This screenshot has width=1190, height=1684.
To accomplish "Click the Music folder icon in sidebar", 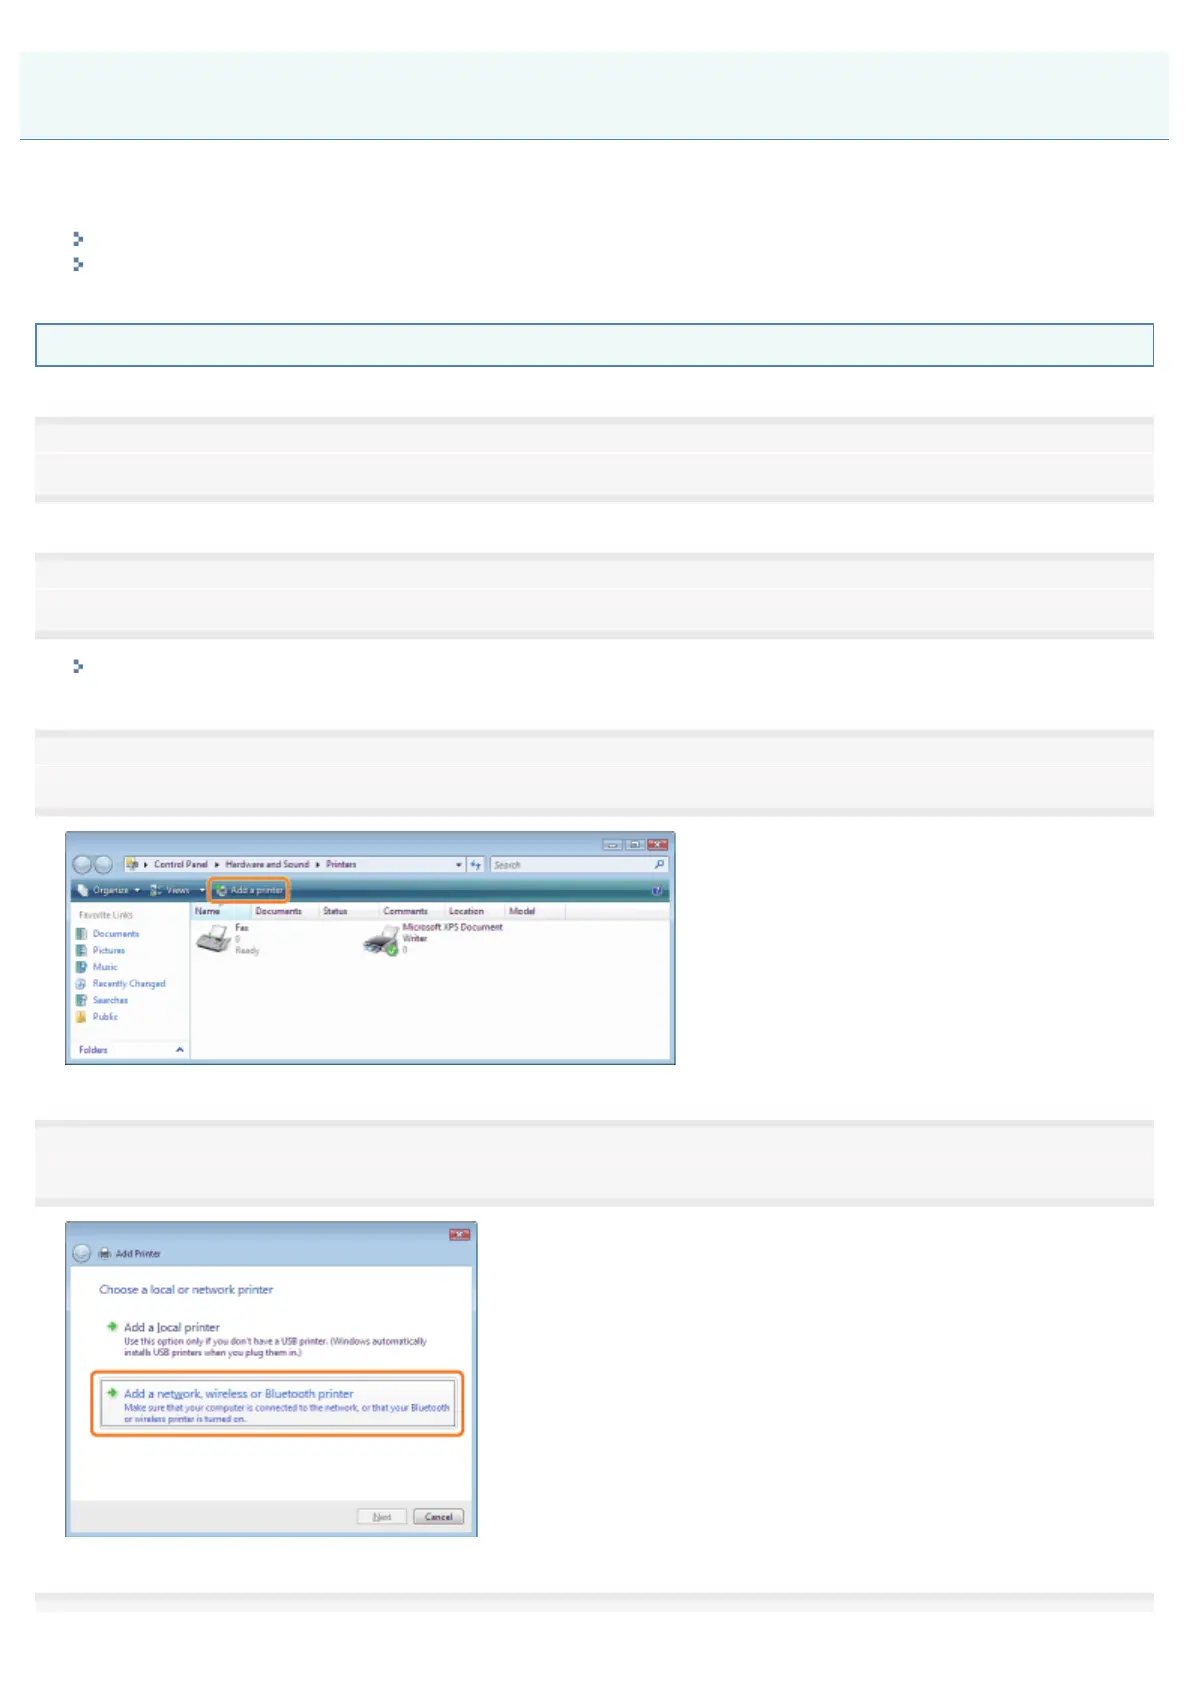I will [81, 967].
